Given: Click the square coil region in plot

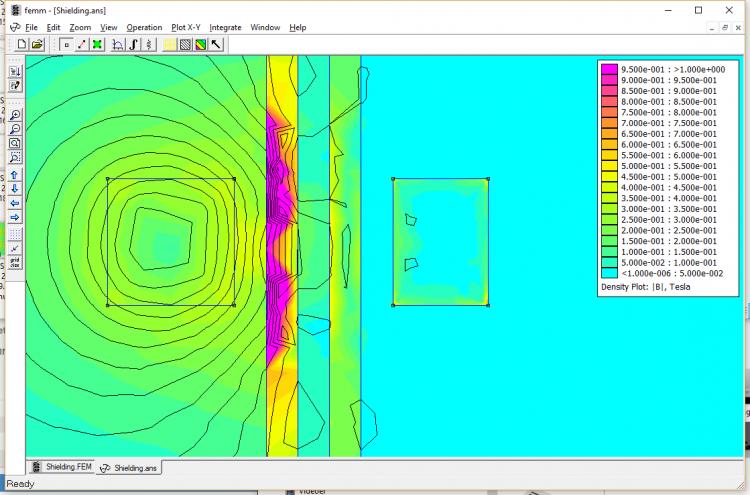Looking at the screenshot, I should [170, 242].
